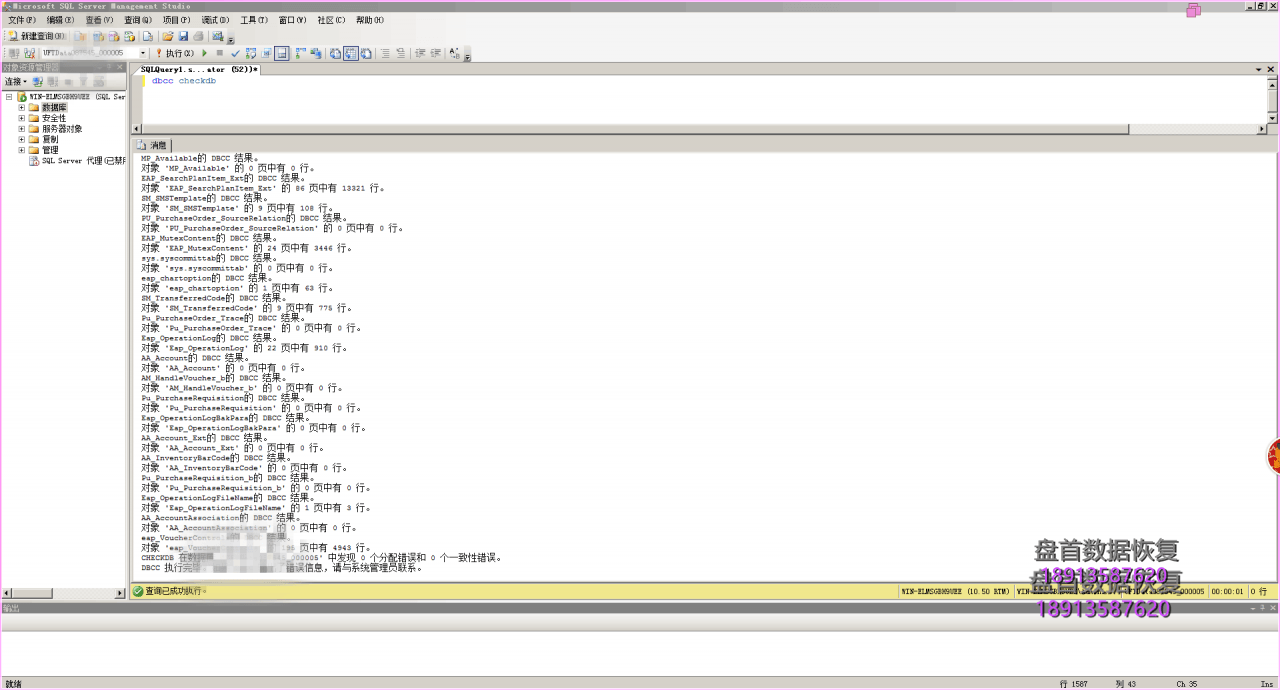Click the 执行 (Execute) button
The height and width of the screenshot is (690, 1280).
click(175, 53)
